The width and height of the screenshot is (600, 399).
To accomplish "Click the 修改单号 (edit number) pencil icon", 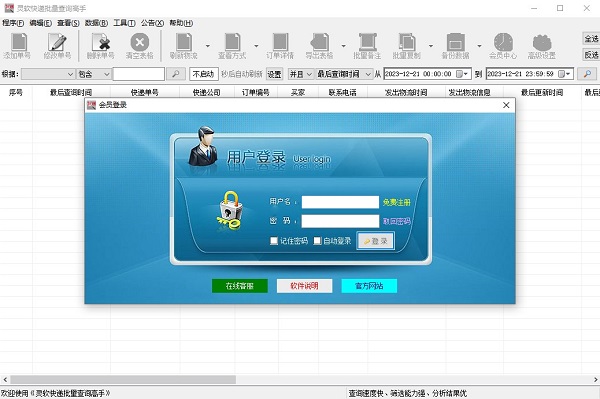I will (57, 46).
